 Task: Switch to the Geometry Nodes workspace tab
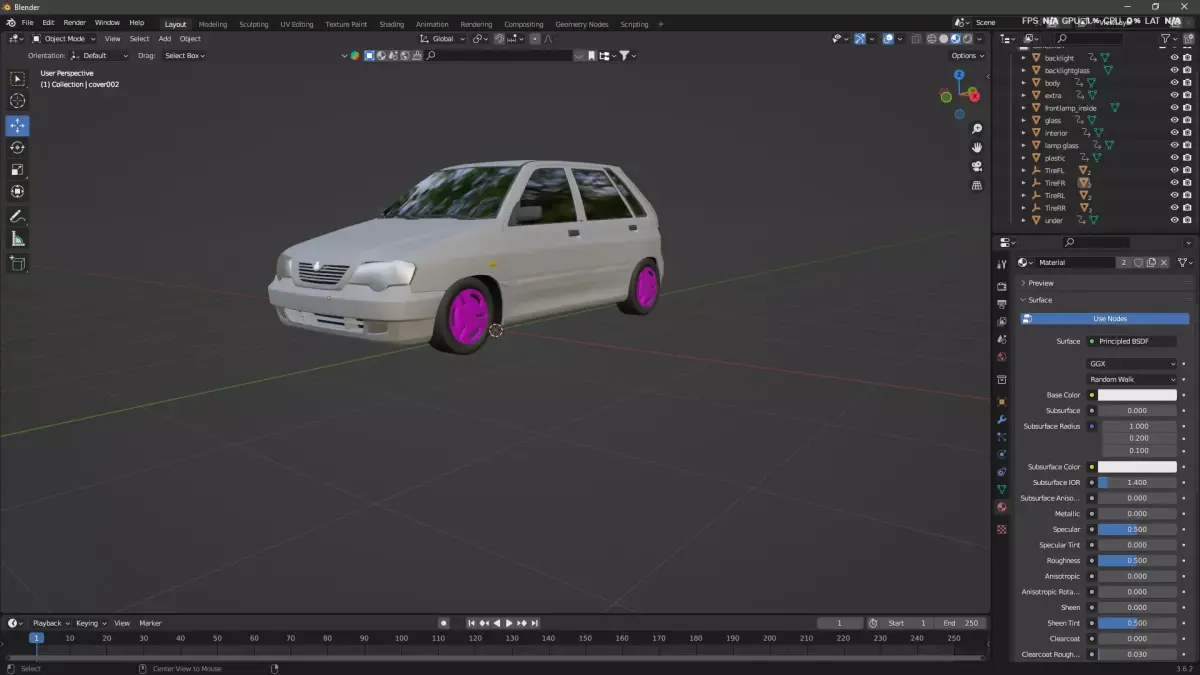(581, 24)
